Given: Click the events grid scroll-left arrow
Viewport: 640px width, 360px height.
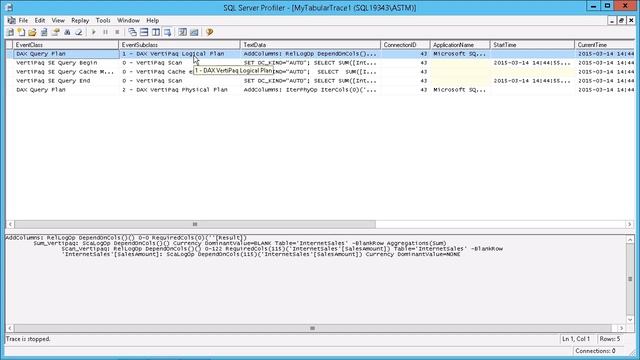Looking at the screenshot, I should pos(10,224).
